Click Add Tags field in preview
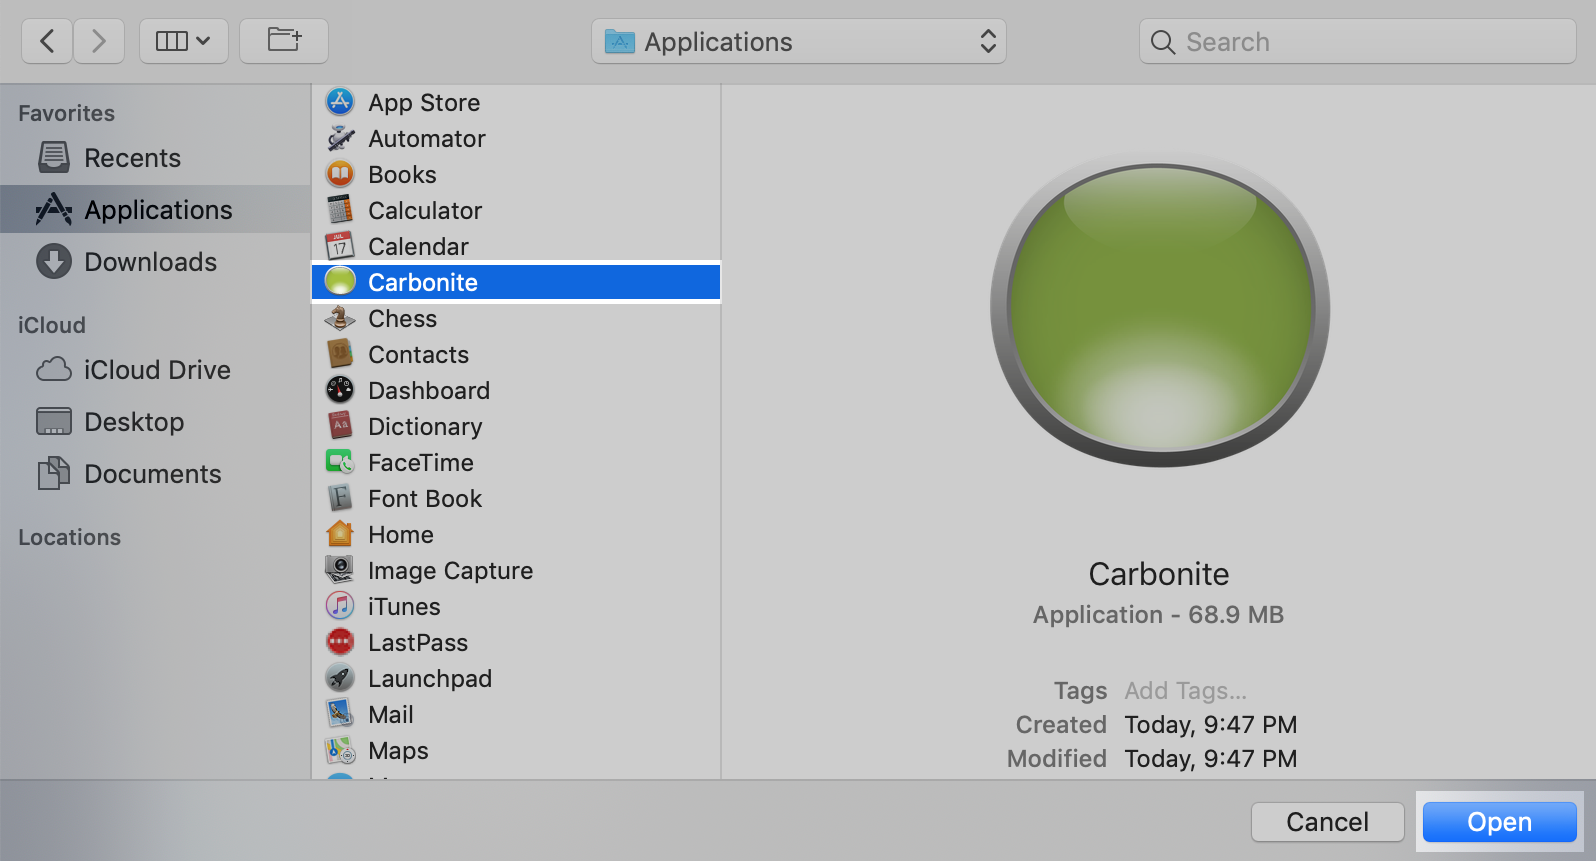The image size is (1596, 861). point(1185,691)
